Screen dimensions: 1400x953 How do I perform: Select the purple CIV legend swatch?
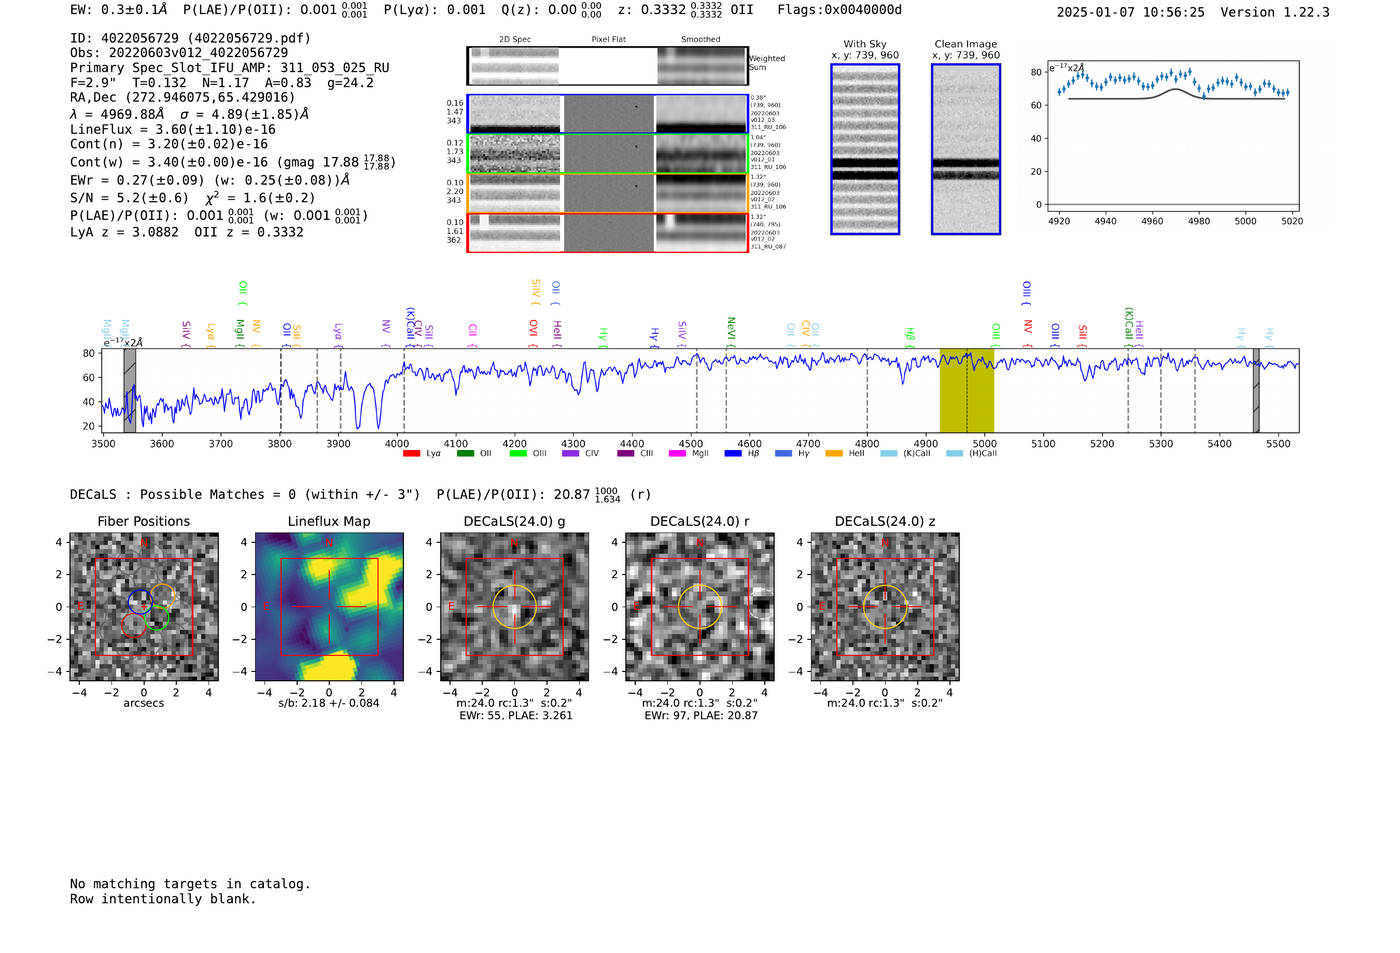pyautogui.click(x=571, y=454)
